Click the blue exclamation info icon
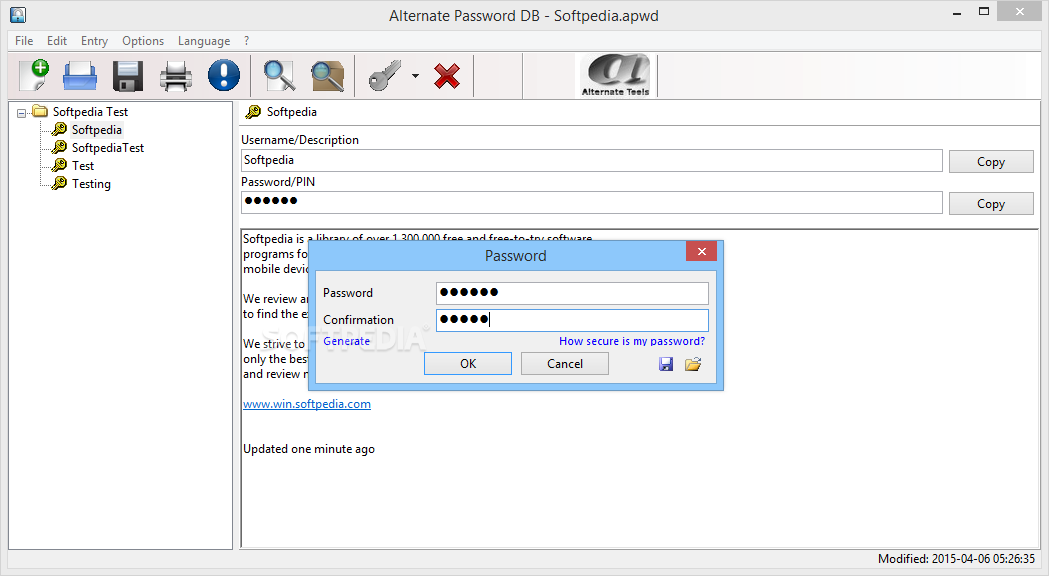 [223, 75]
